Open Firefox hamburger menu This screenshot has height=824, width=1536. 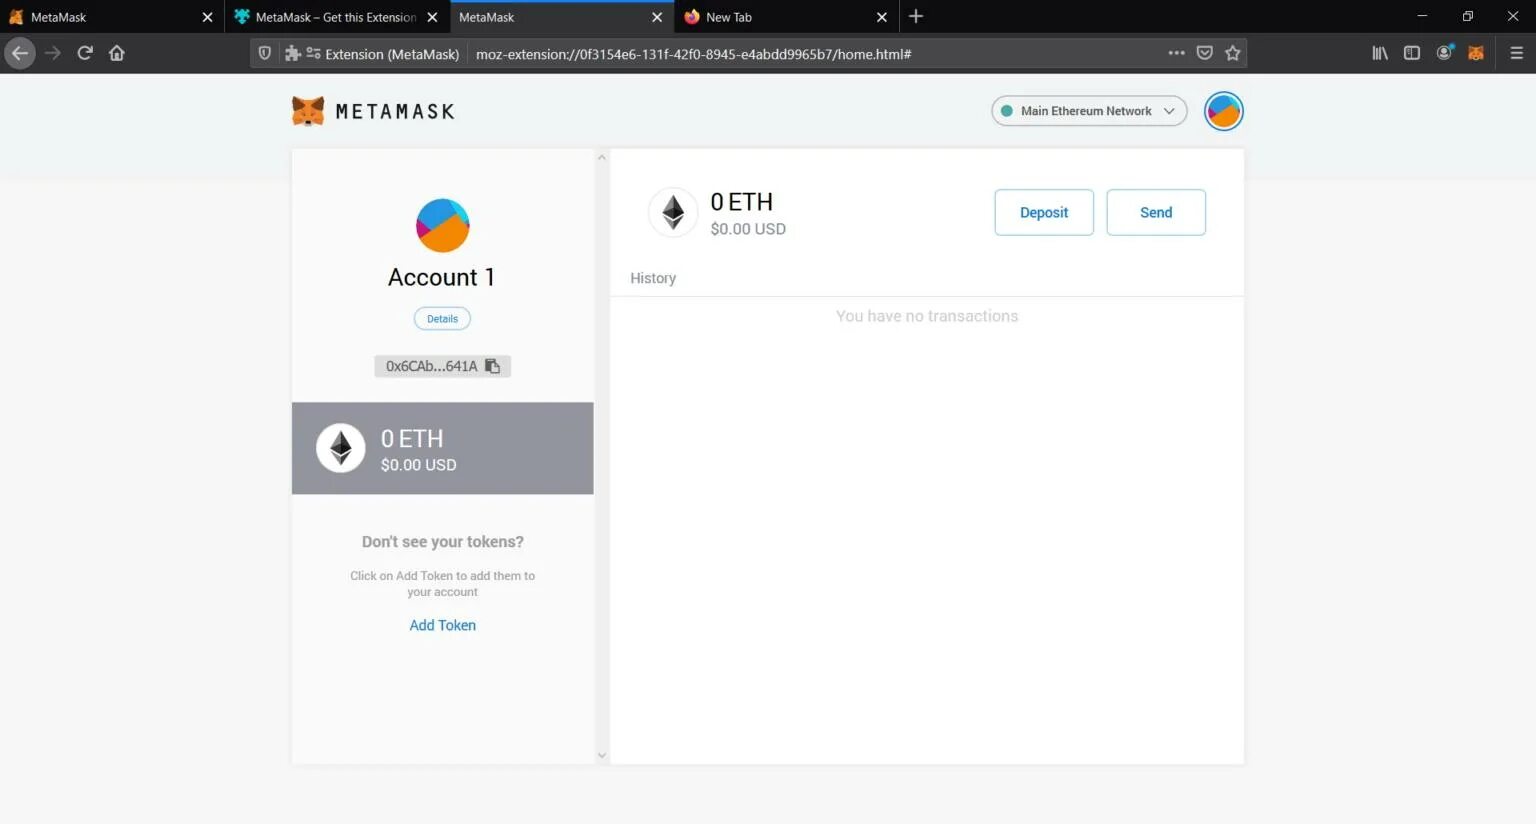click(x=1516, y=53)
